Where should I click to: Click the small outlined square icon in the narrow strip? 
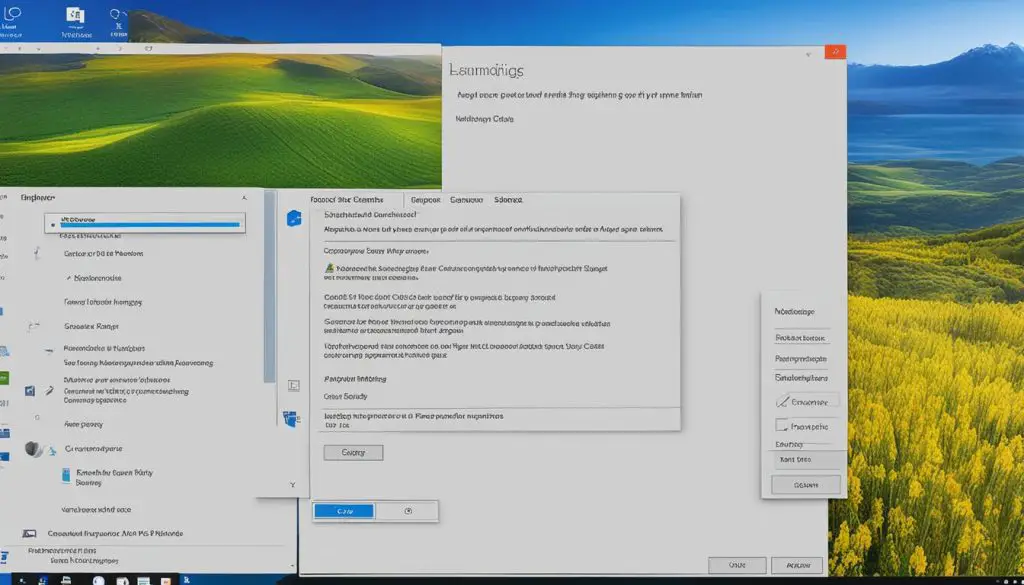[x=293, y=386]
